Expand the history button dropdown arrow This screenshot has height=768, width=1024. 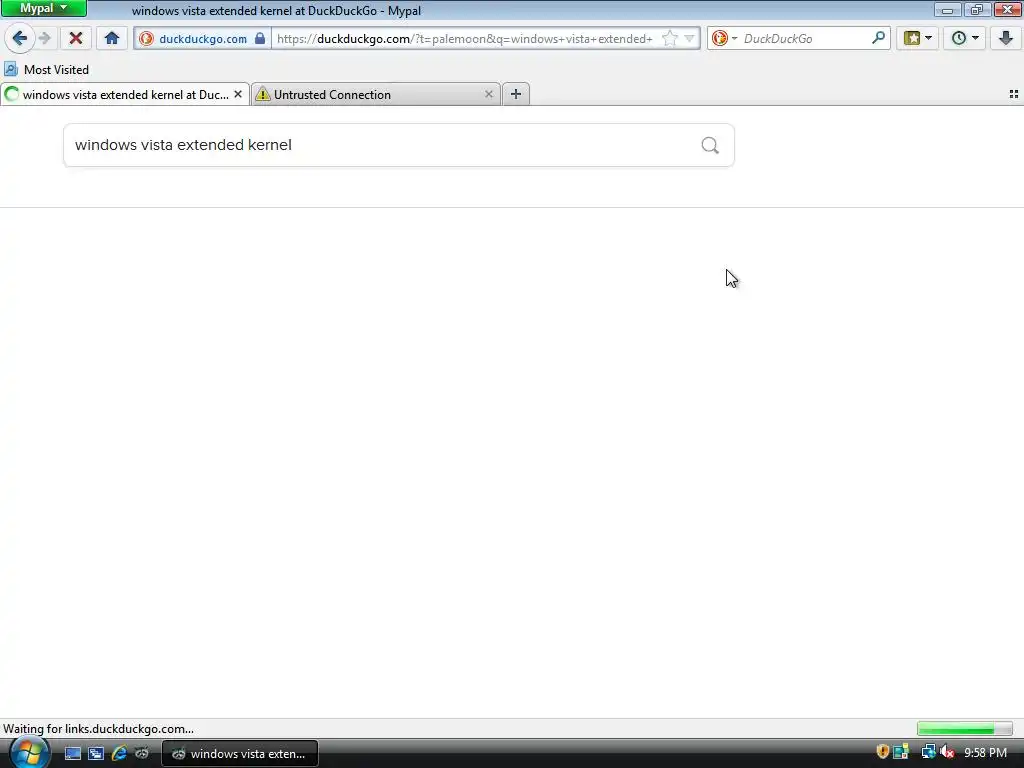[976, 39]
